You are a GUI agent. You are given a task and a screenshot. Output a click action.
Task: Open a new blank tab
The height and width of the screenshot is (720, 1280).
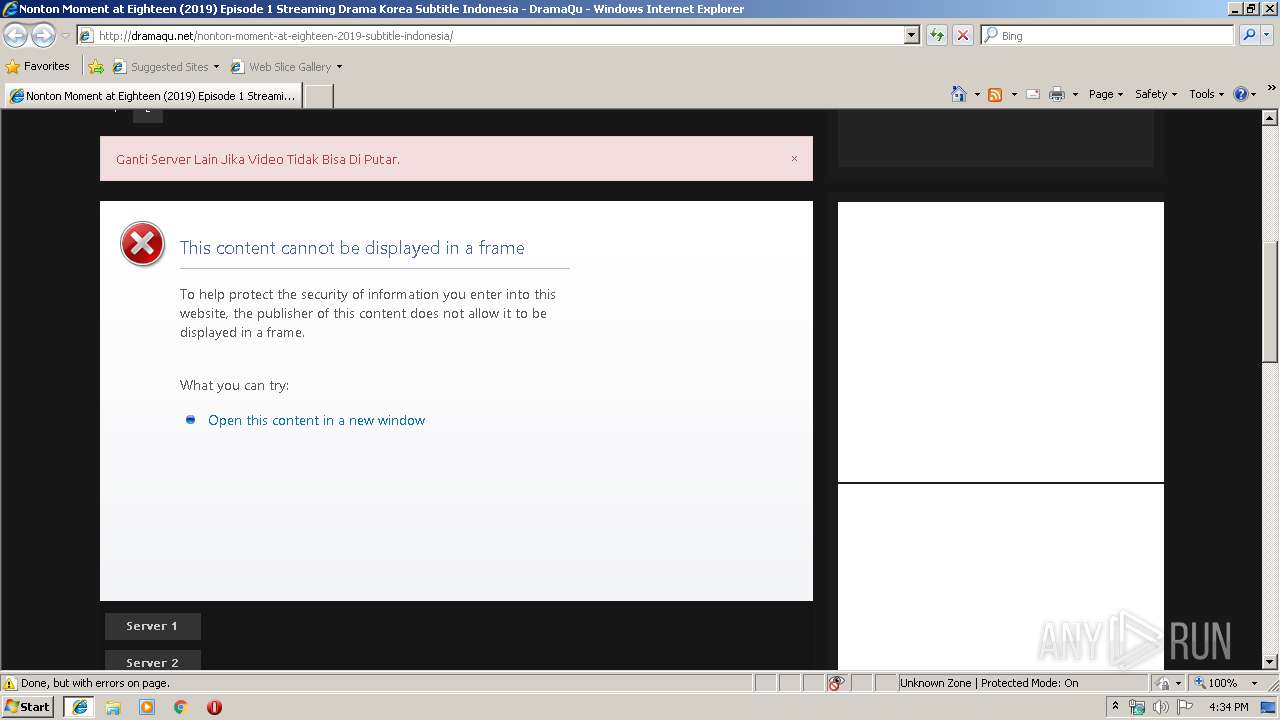(x=318, y=96)
